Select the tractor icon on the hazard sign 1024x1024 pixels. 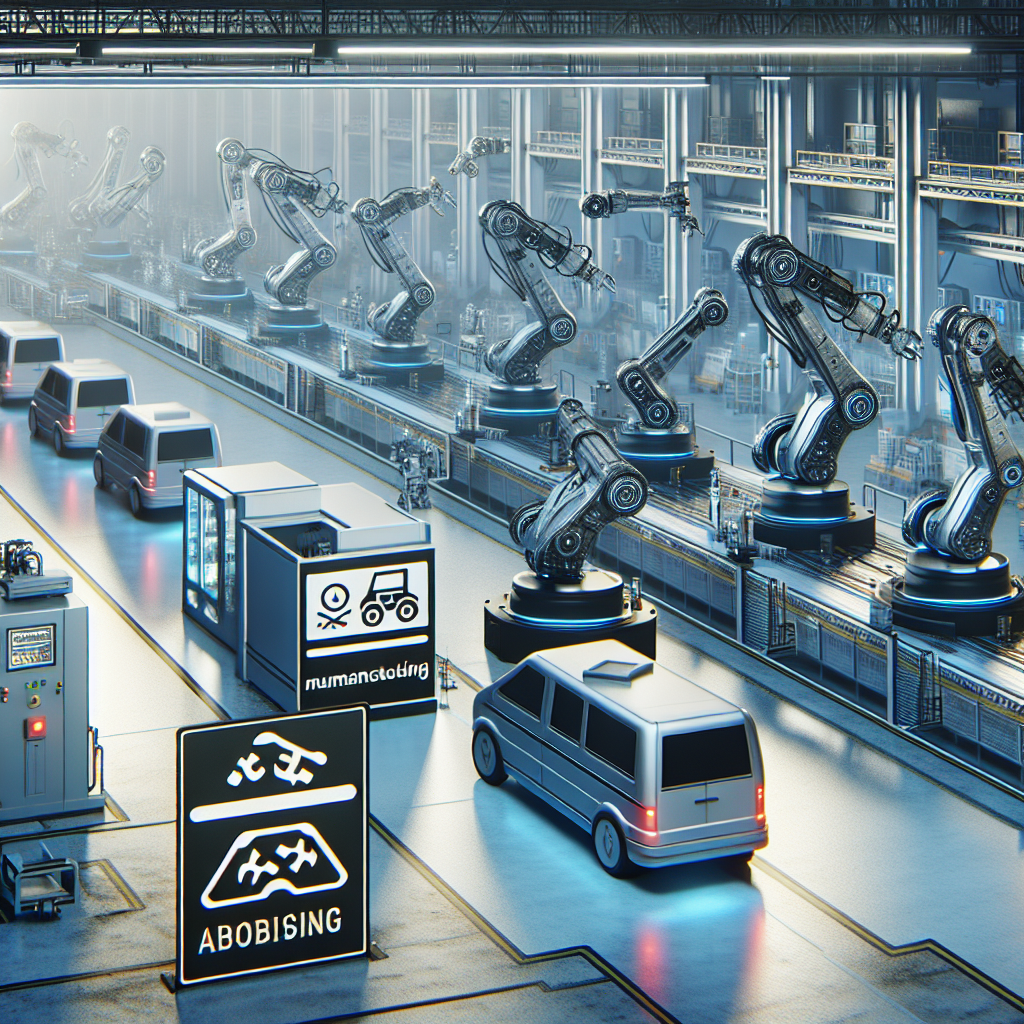coord(389,599)
